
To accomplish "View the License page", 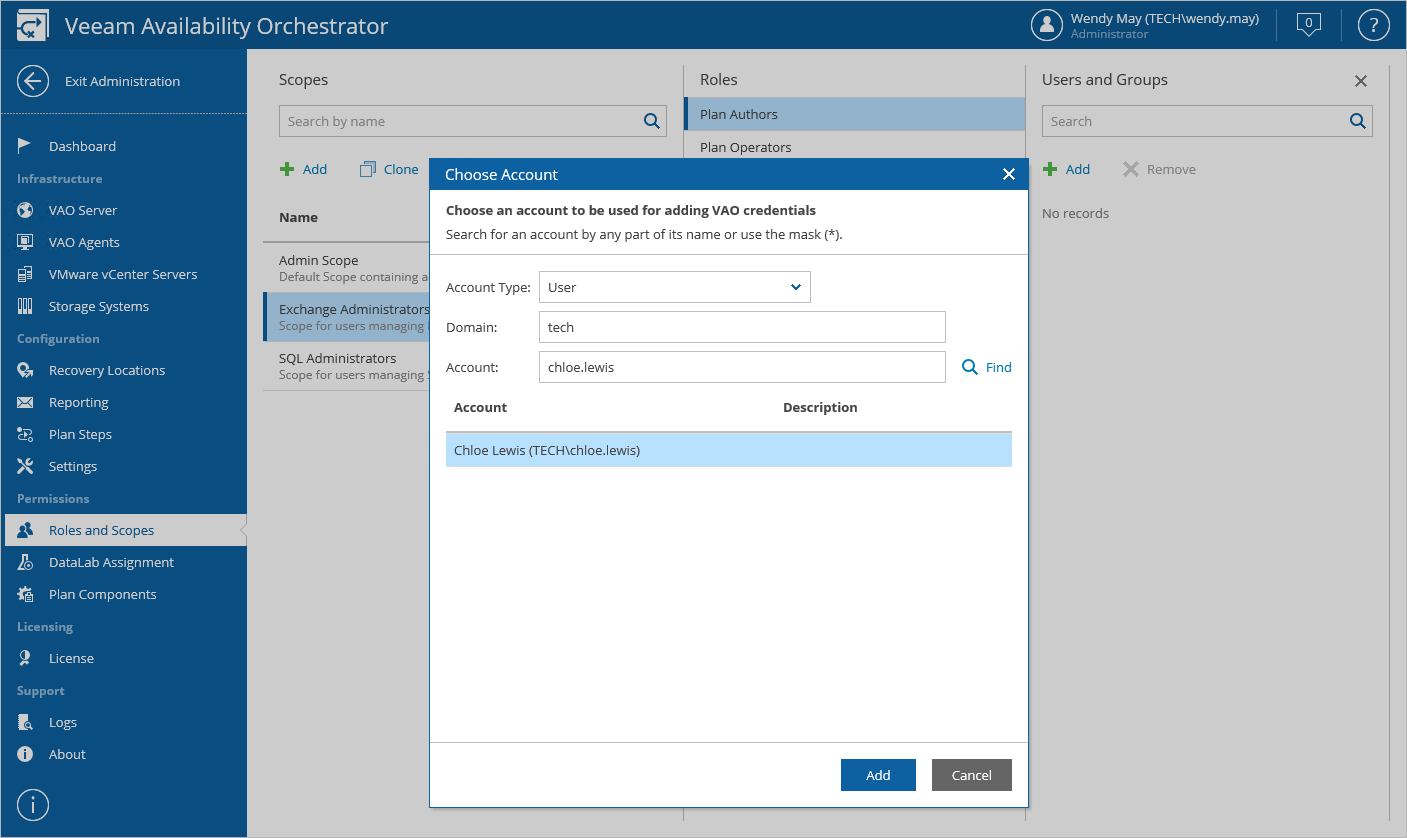I will click(72, 658).
